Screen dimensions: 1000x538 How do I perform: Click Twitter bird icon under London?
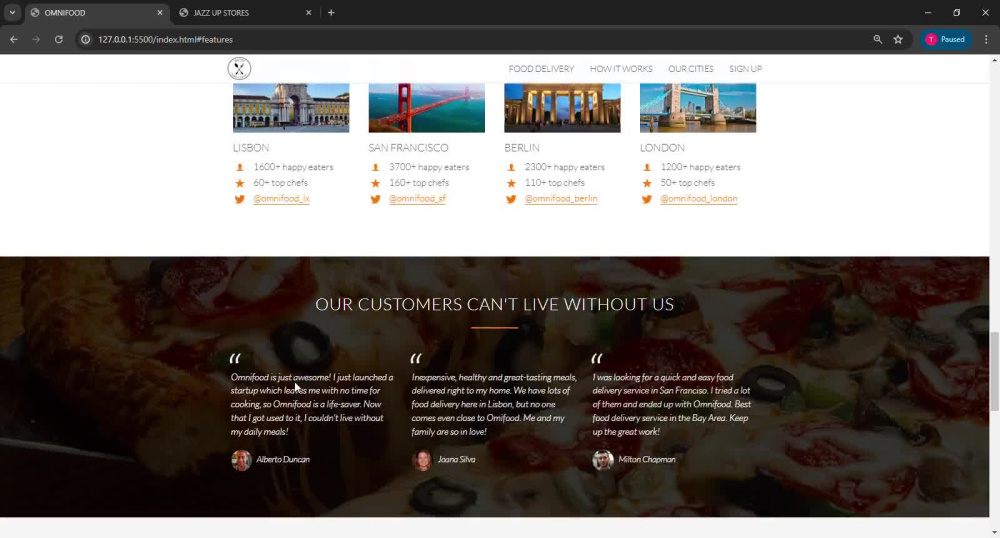647,199
